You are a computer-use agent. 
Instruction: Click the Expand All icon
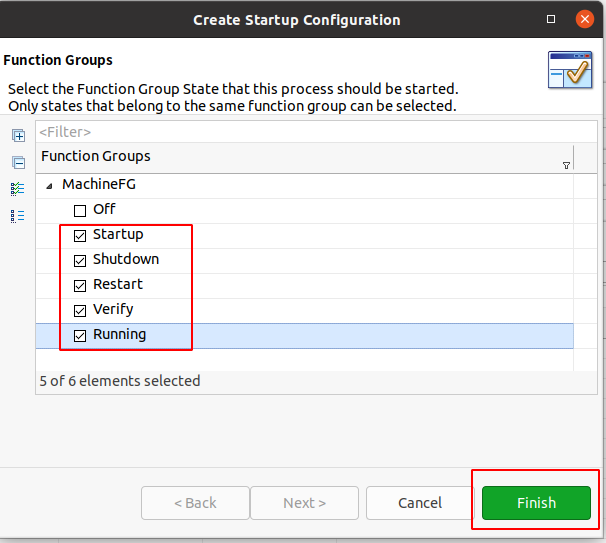18,135
